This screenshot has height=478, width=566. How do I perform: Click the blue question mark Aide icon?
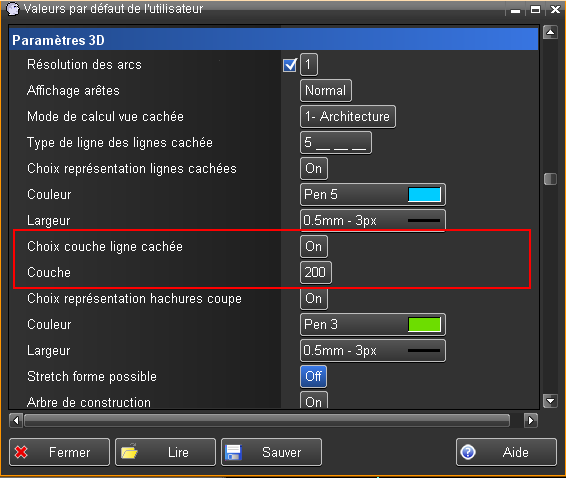tap(468, 452)
